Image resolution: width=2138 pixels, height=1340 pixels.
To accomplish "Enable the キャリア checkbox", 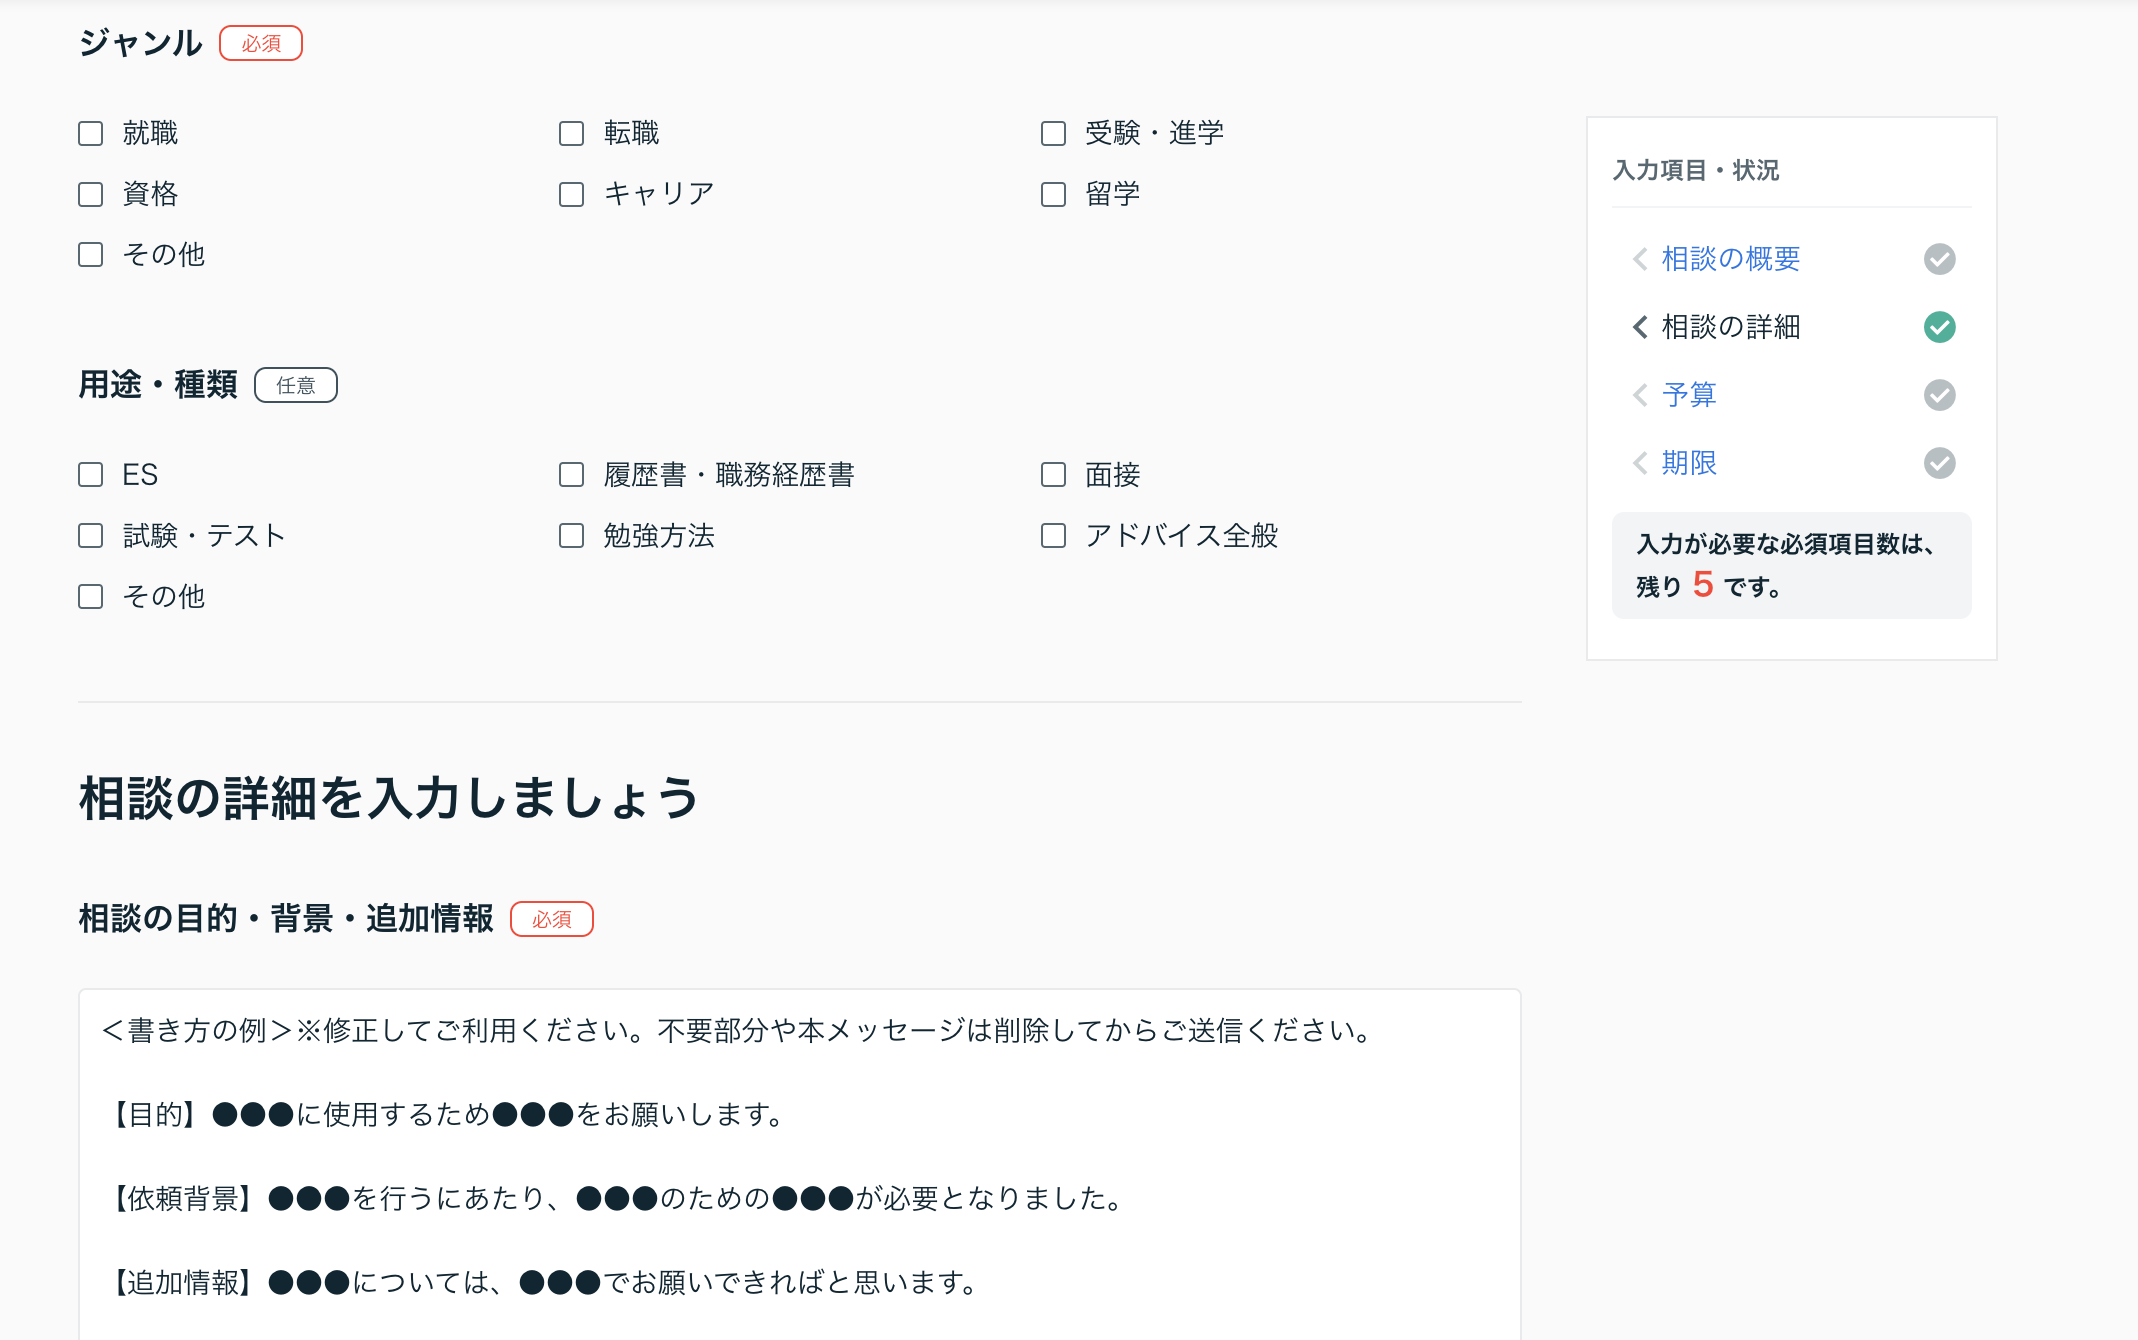I will click(x=571, y=194).
